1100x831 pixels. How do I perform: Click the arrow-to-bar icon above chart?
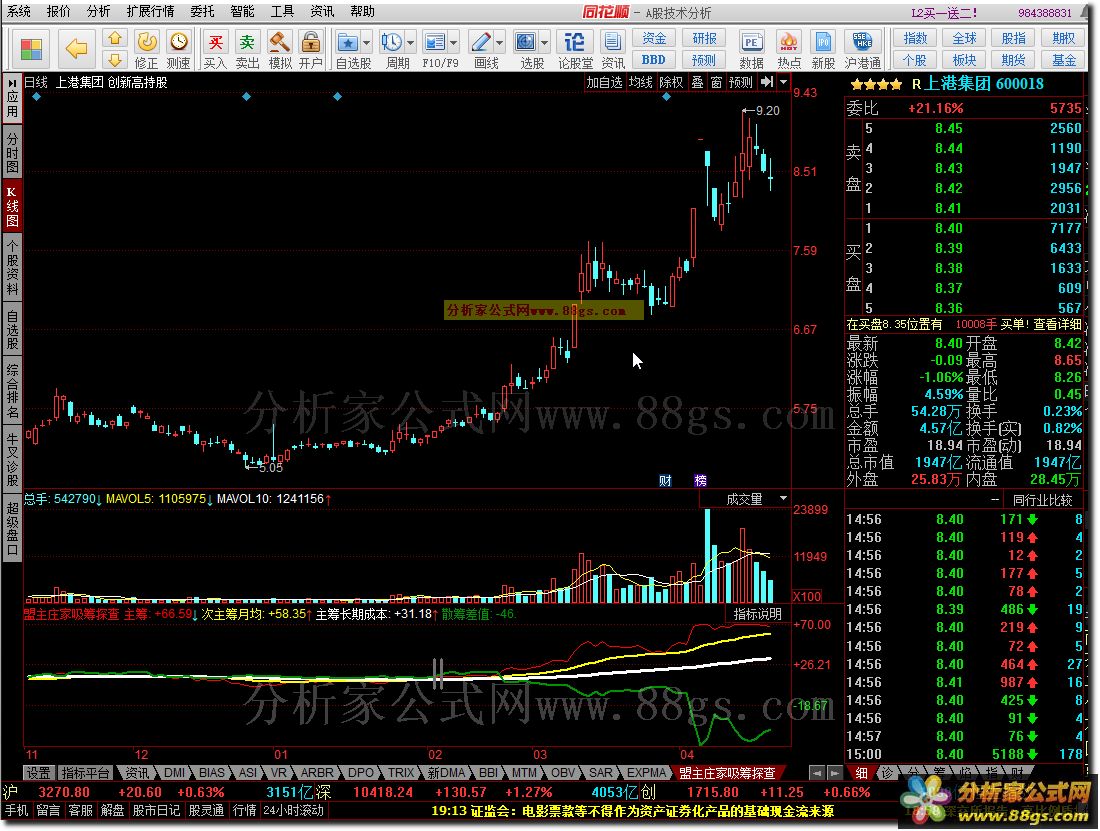[x=767, y=82]
